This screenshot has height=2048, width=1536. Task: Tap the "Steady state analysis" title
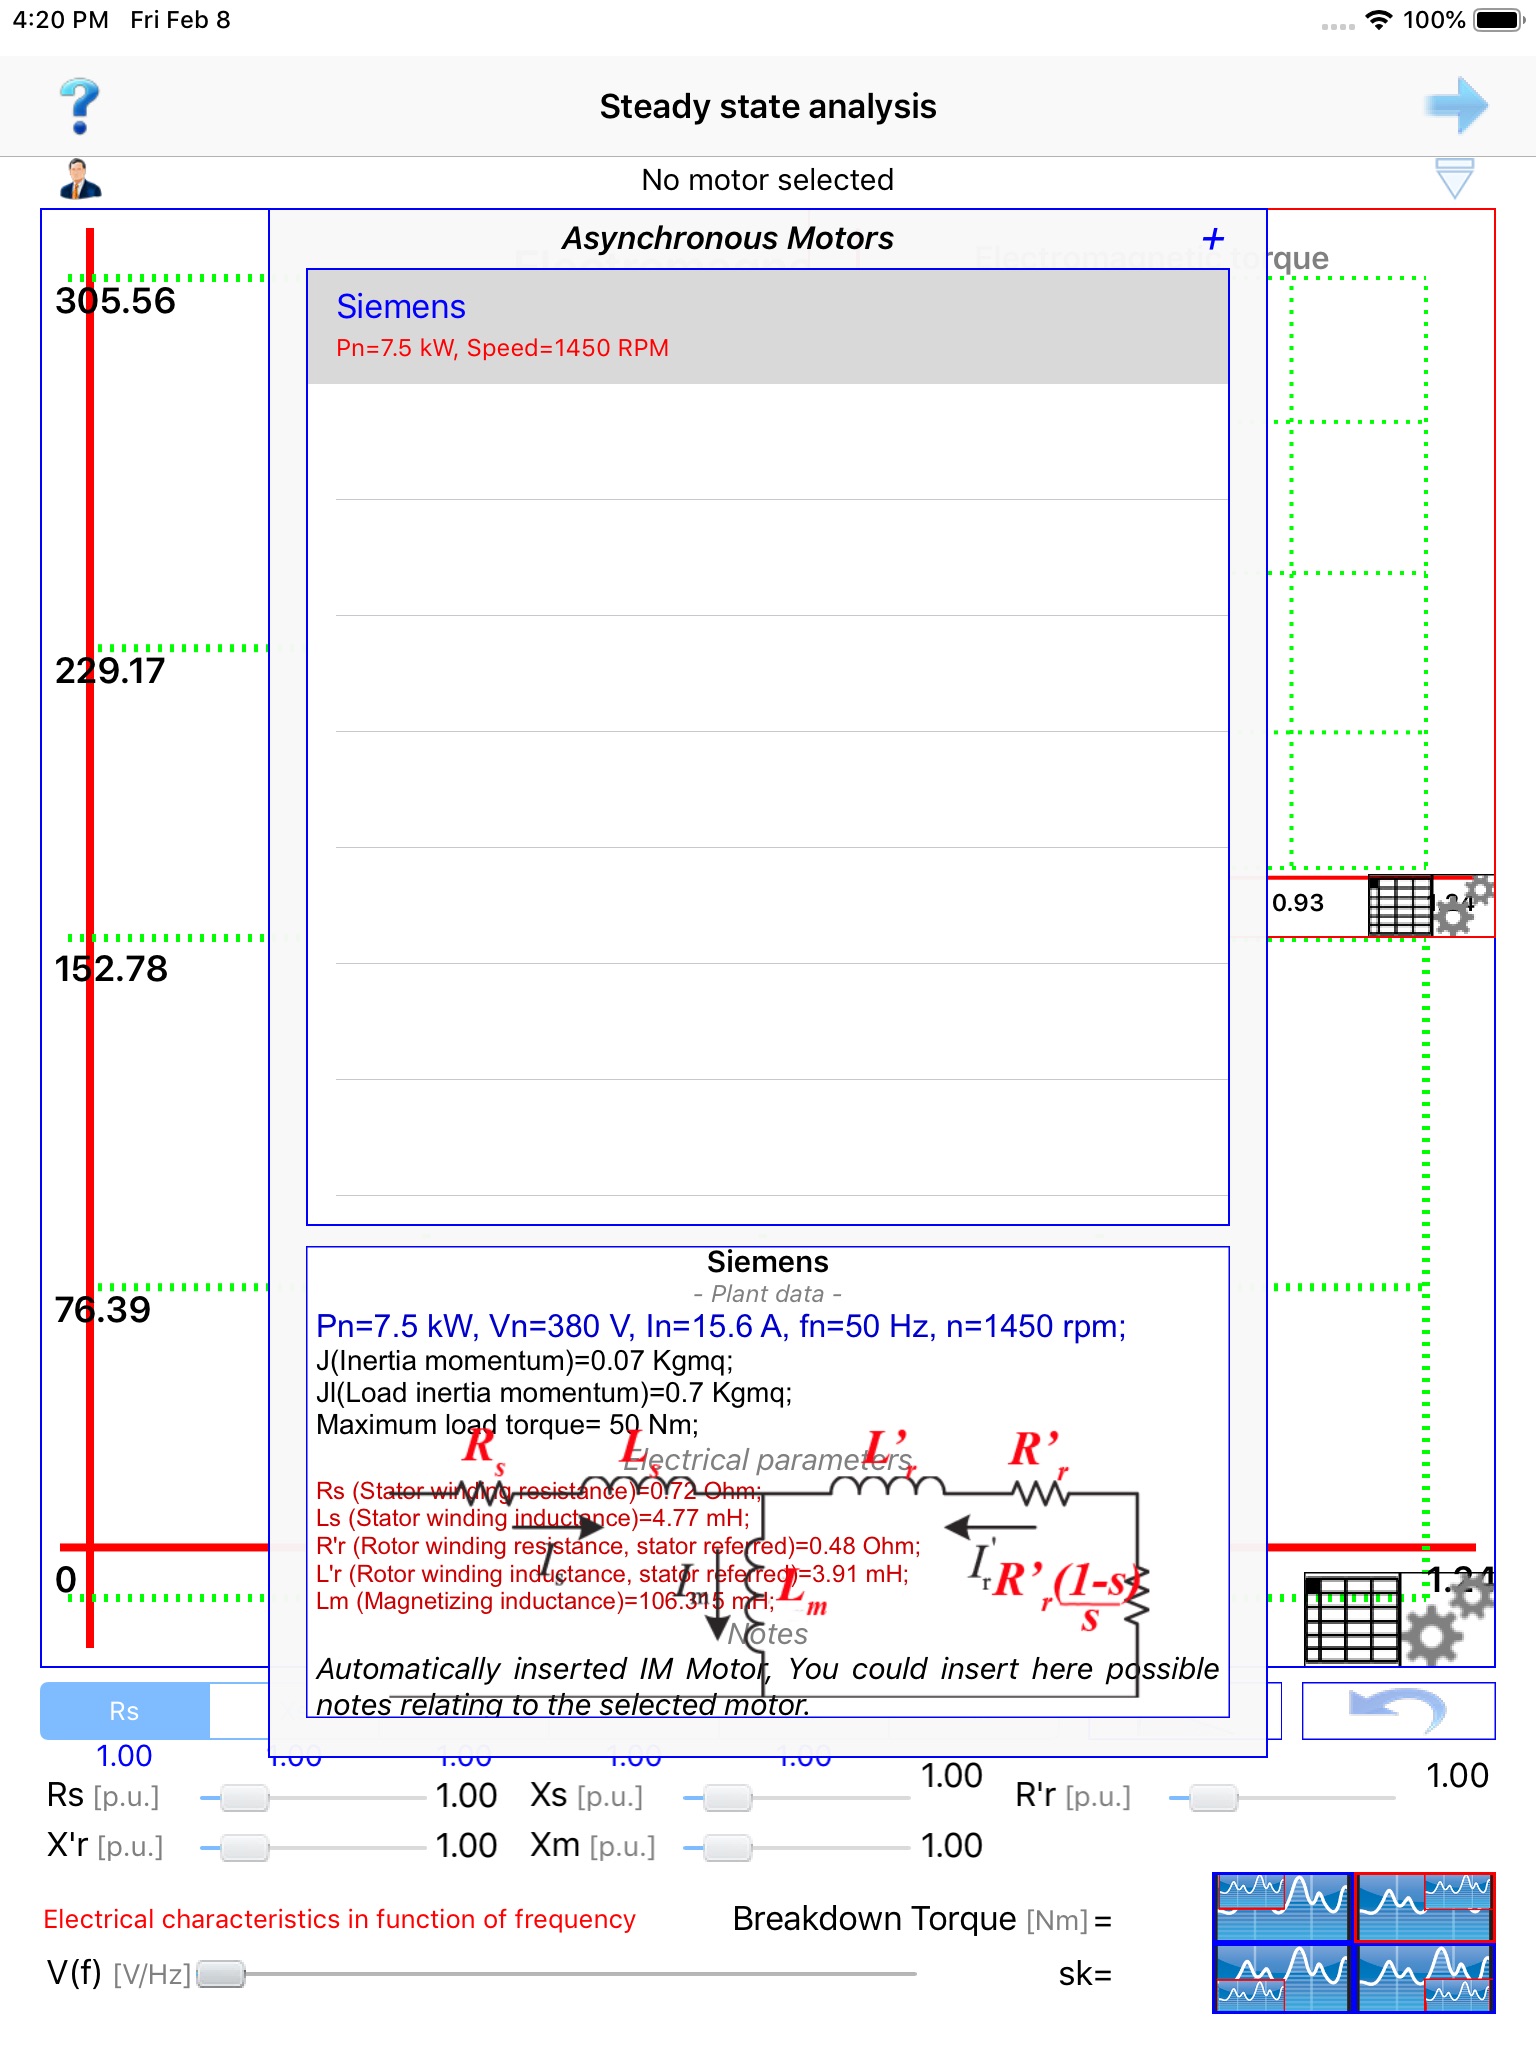coord(768,106)
